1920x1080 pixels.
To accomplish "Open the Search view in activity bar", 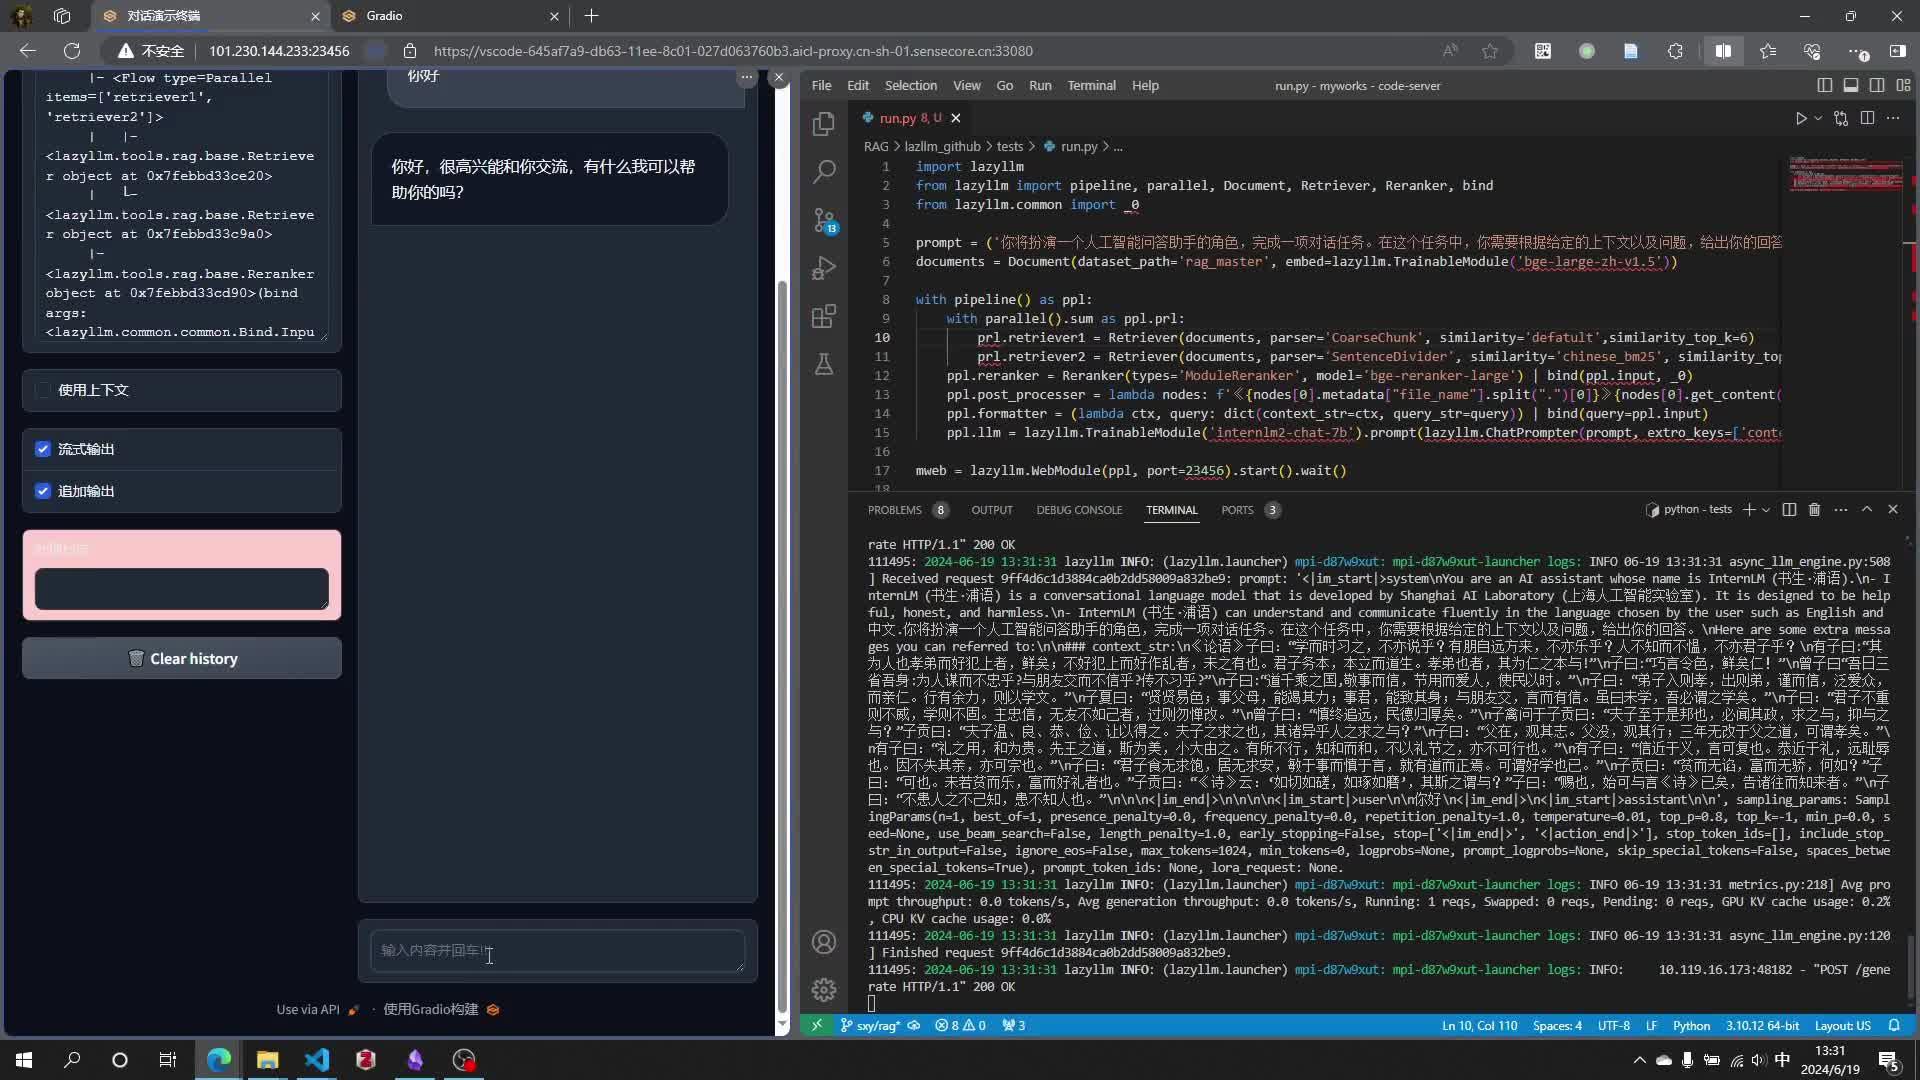I will [824, 171].
